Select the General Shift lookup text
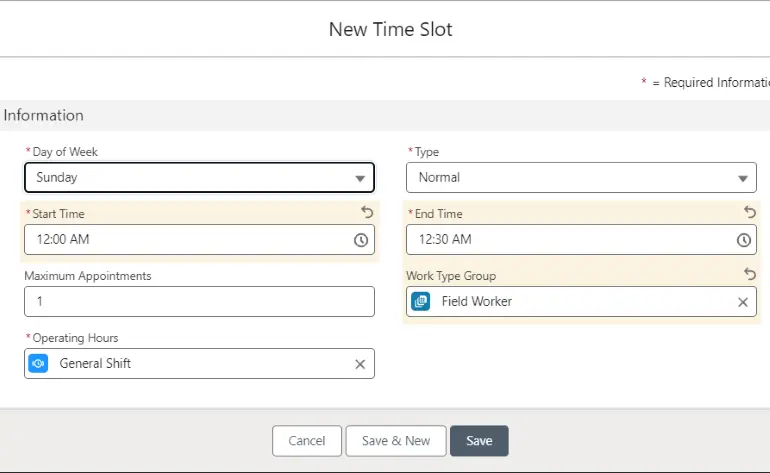 [95, 364]
